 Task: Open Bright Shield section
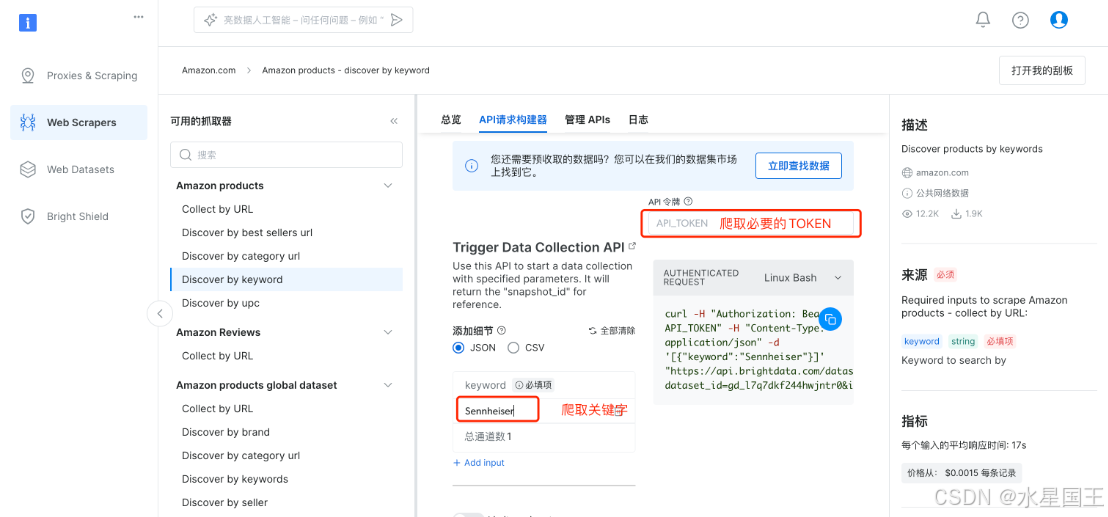(x=78, y=216)
